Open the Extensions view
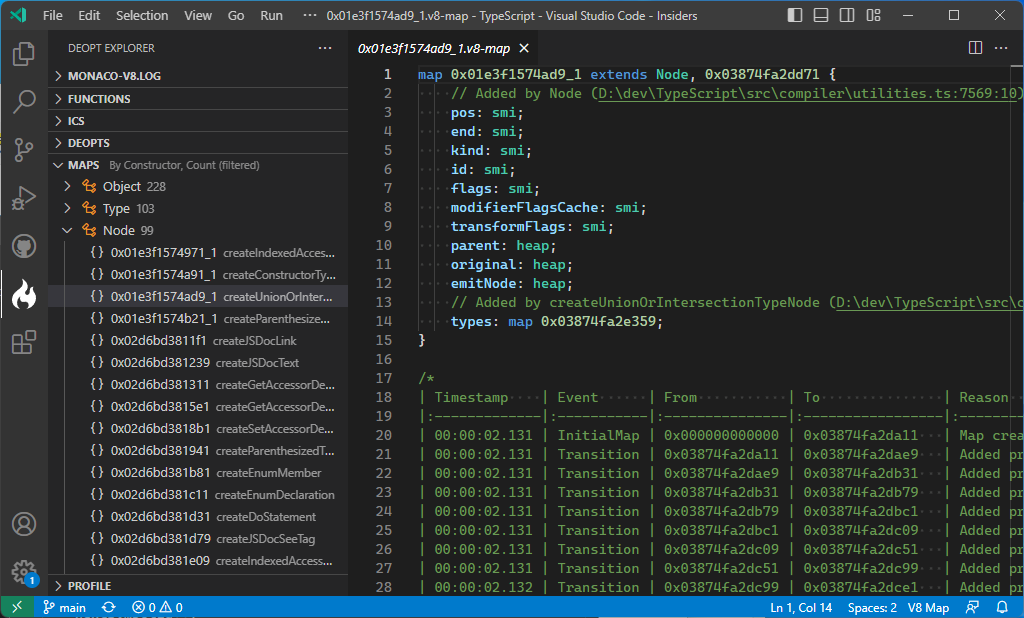The width and height of the screenshot is (1024, 618). [x=24, y=342]
